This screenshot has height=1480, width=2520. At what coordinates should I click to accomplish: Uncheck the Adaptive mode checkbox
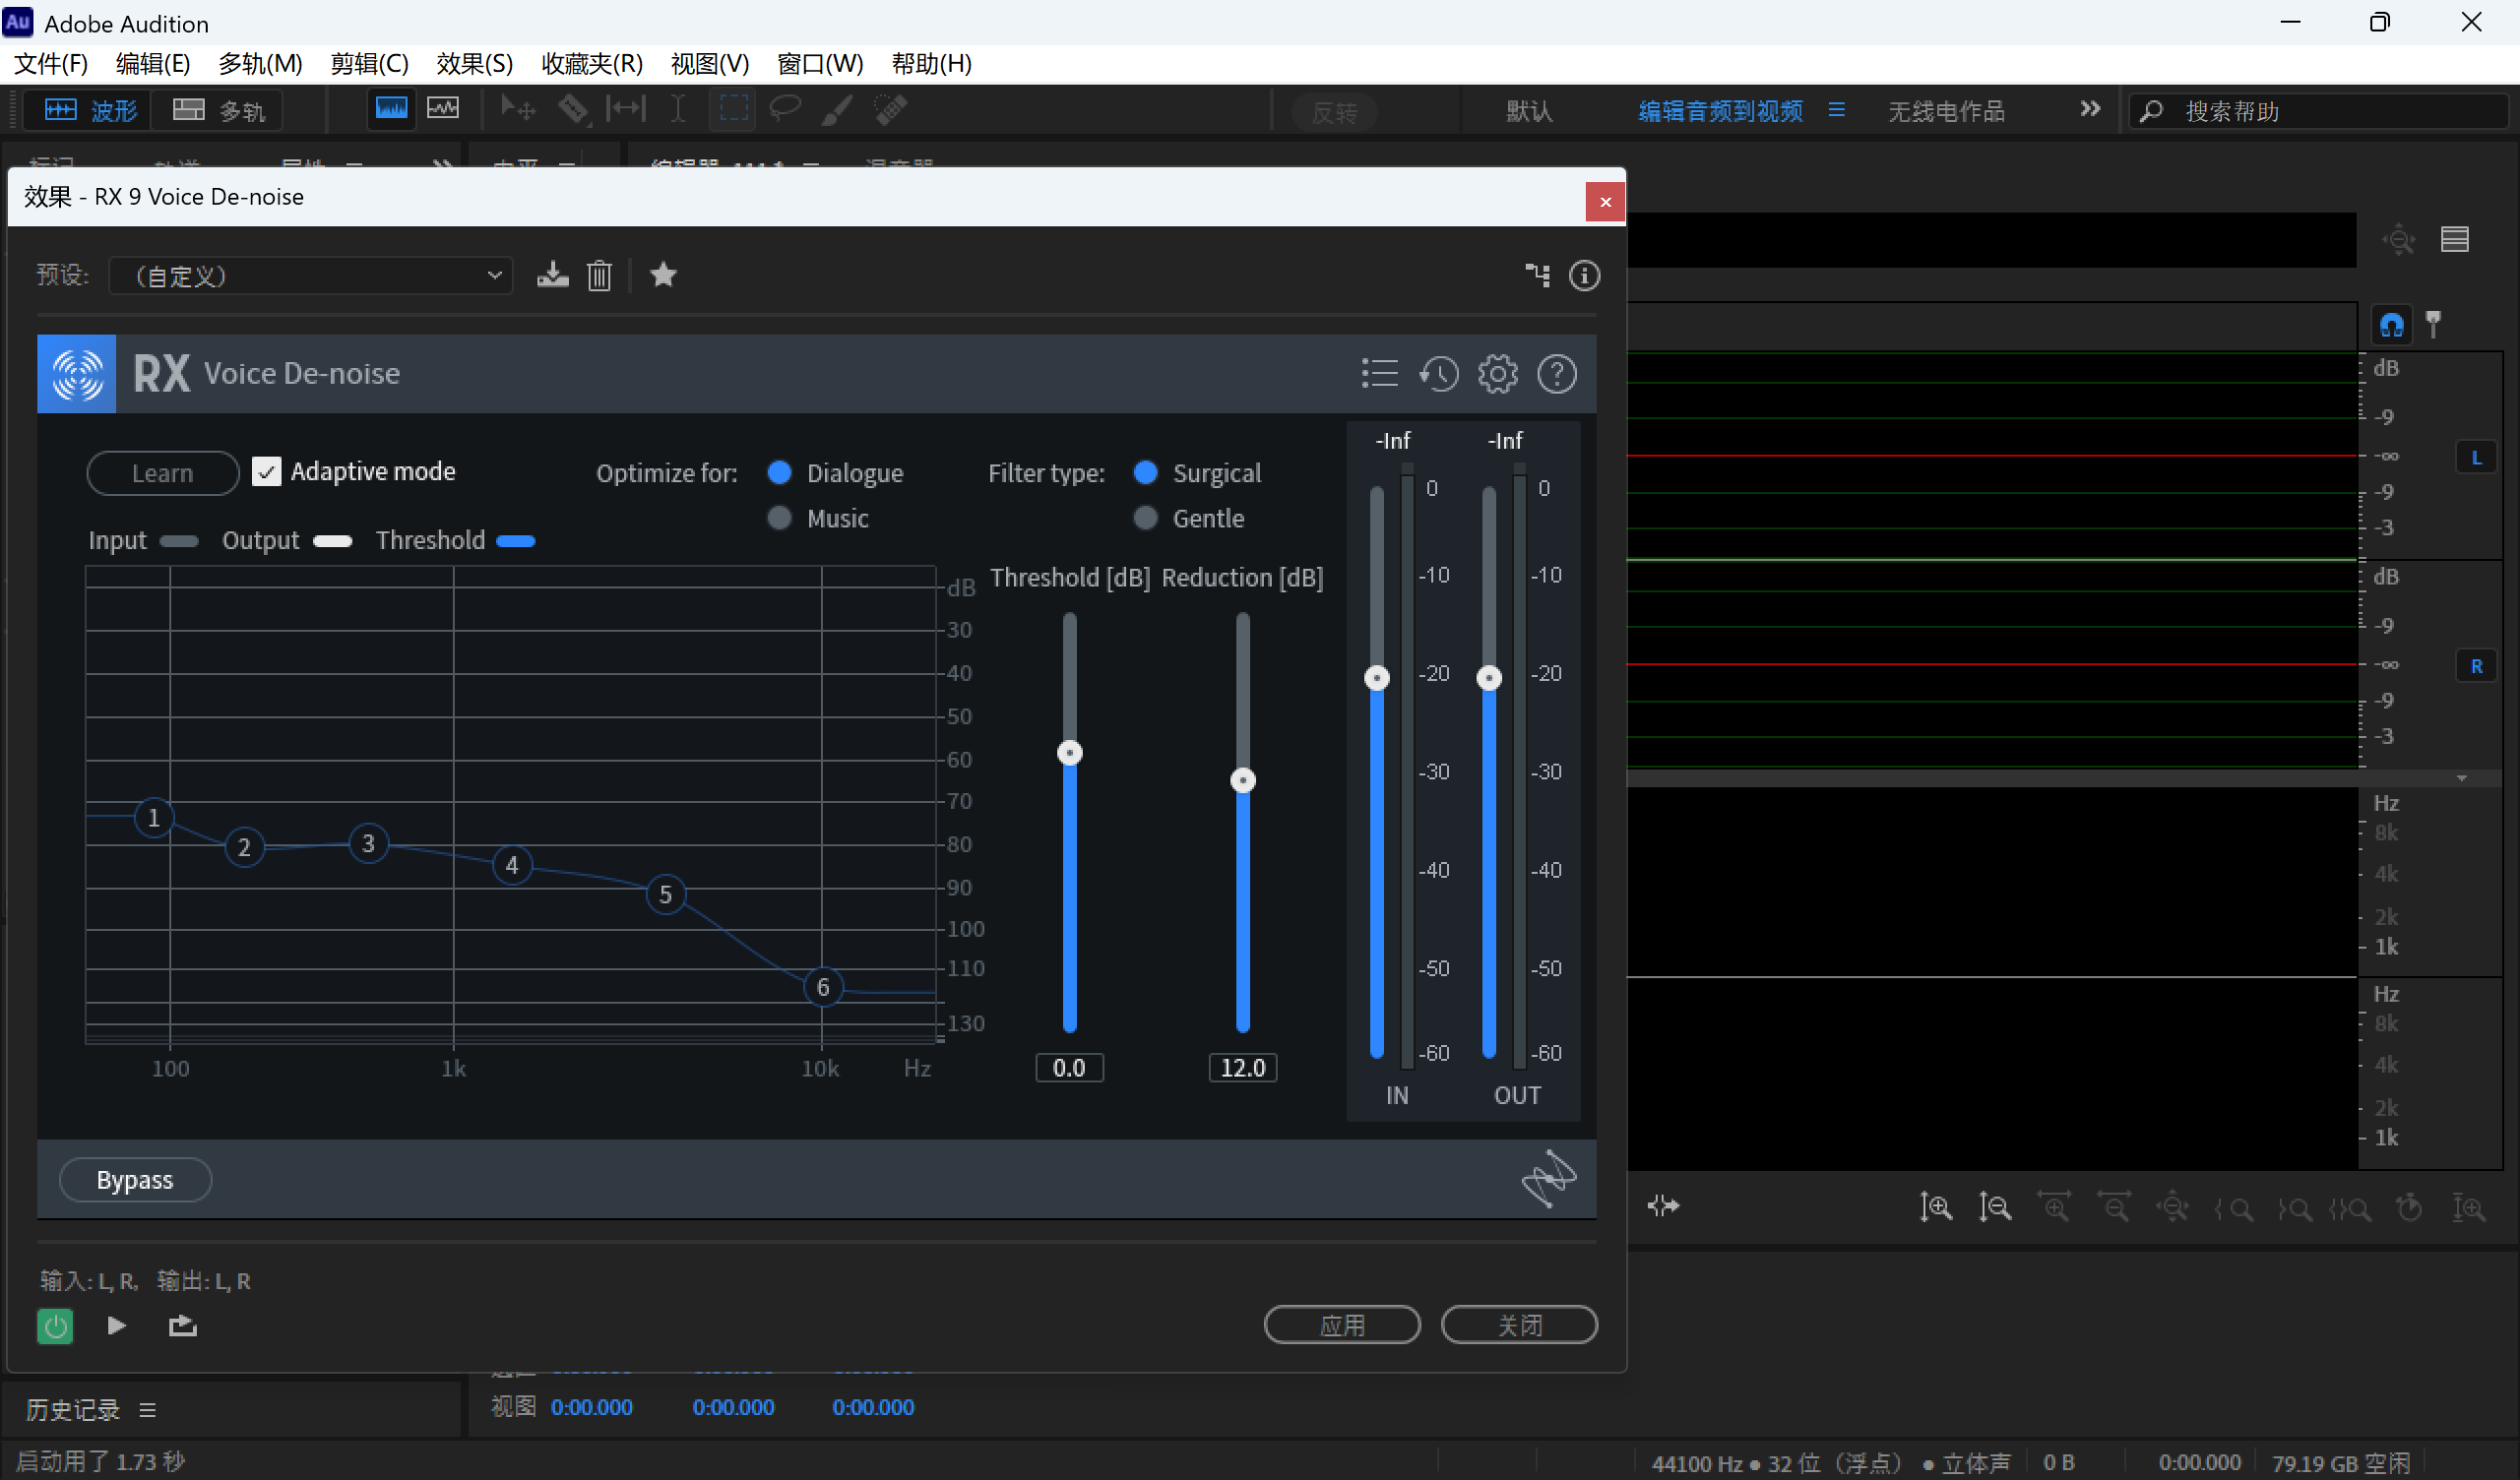tap(266, 472)
